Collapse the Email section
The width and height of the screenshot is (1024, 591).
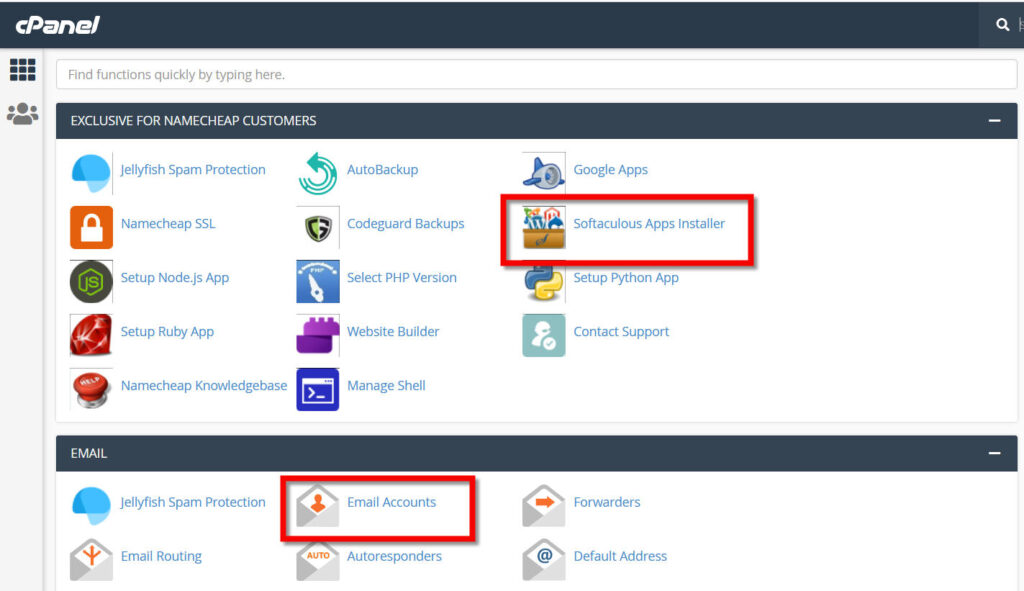coord(994,453)
